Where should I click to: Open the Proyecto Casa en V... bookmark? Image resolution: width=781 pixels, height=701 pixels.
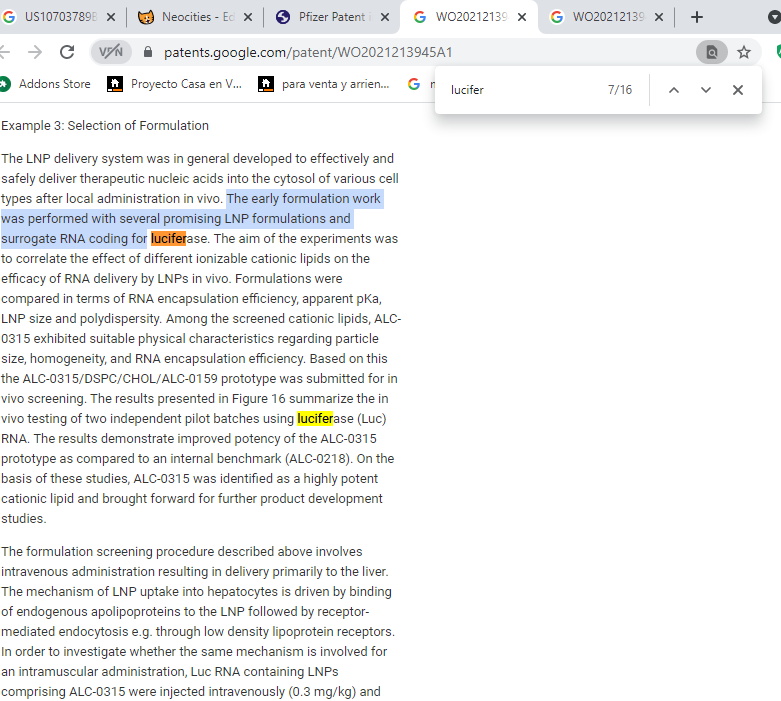tap(175, 84)
